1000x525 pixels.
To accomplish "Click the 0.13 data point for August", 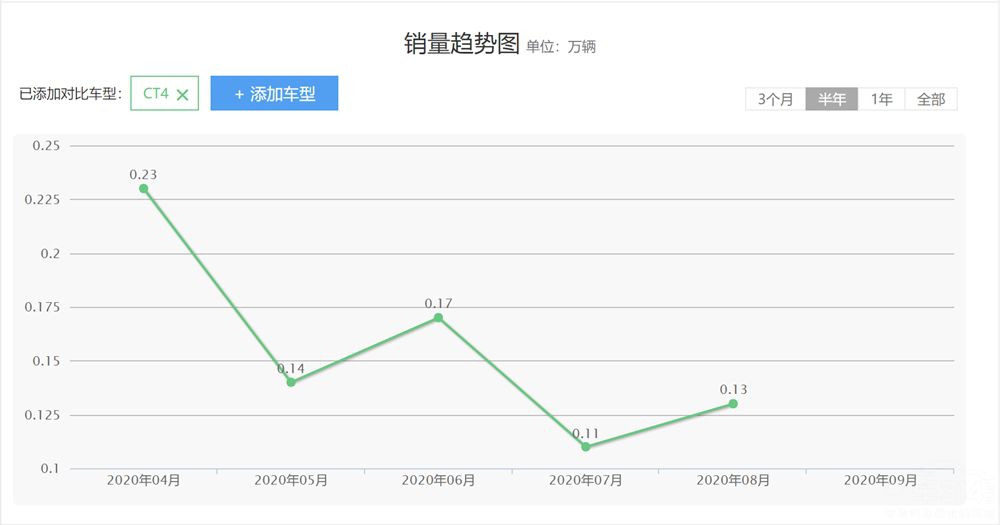I will (733, 404).
